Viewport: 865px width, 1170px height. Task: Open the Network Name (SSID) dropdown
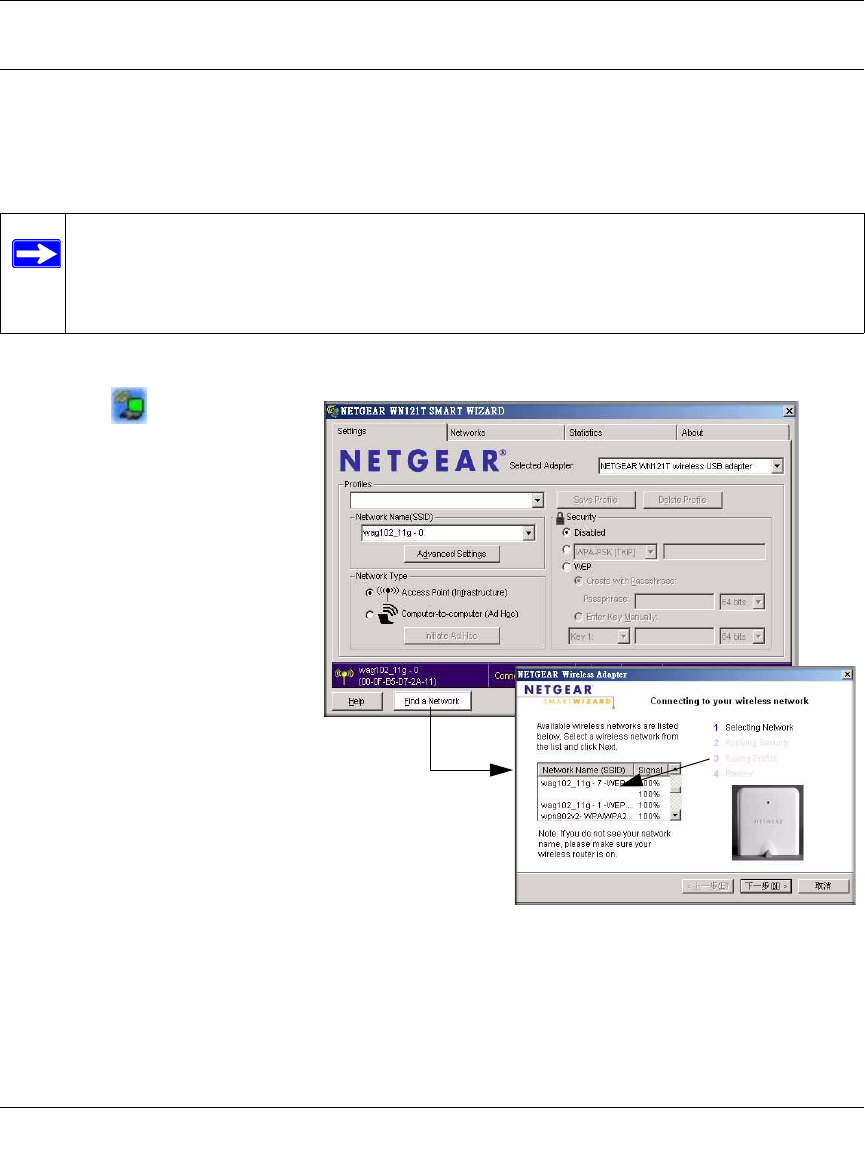click(528, 533)
